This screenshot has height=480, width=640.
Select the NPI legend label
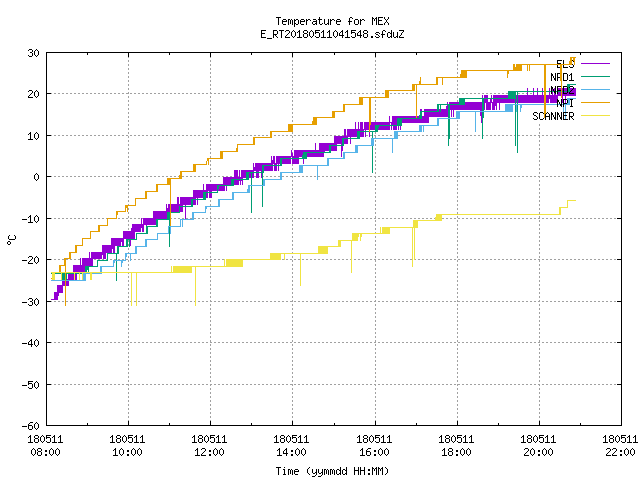click(x=565, y=103)
